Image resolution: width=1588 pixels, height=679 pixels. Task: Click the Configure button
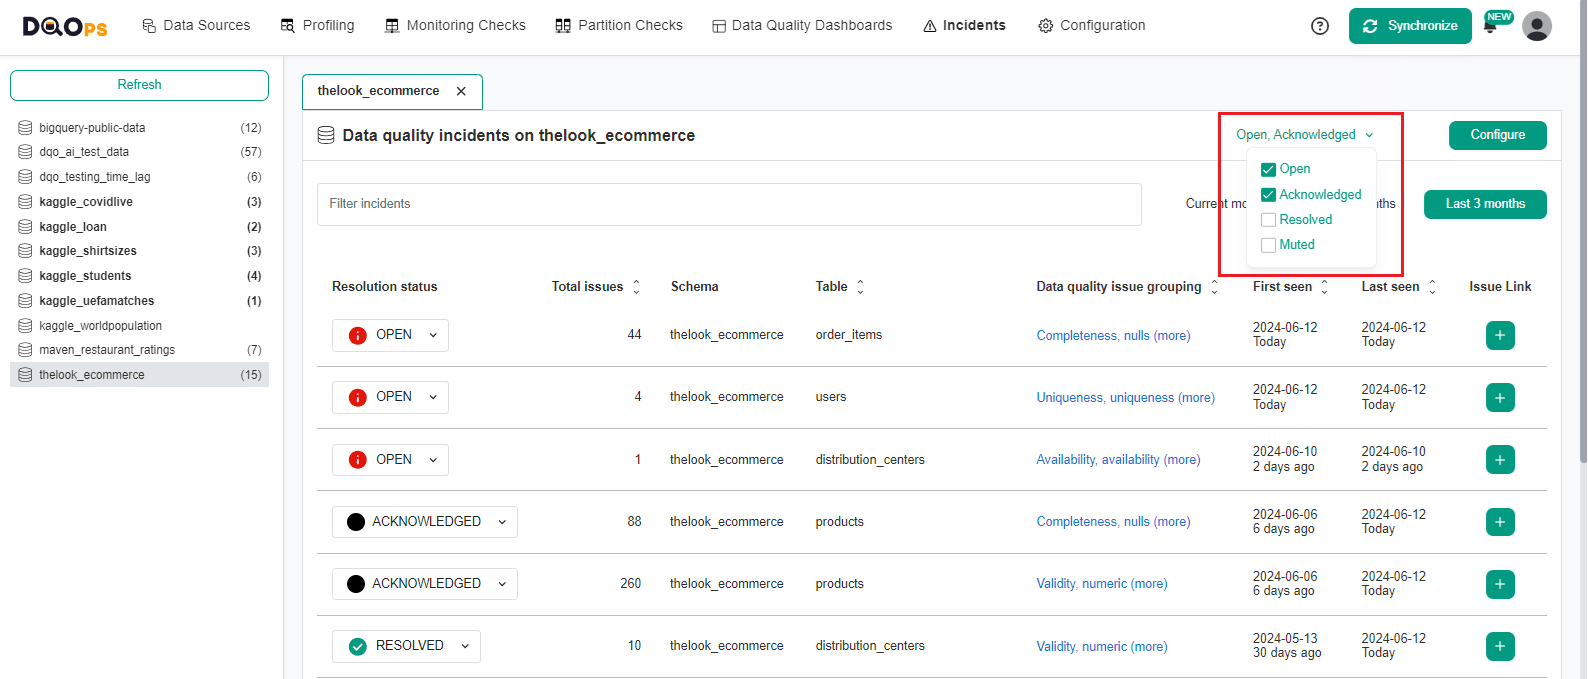coord(1498,135)
